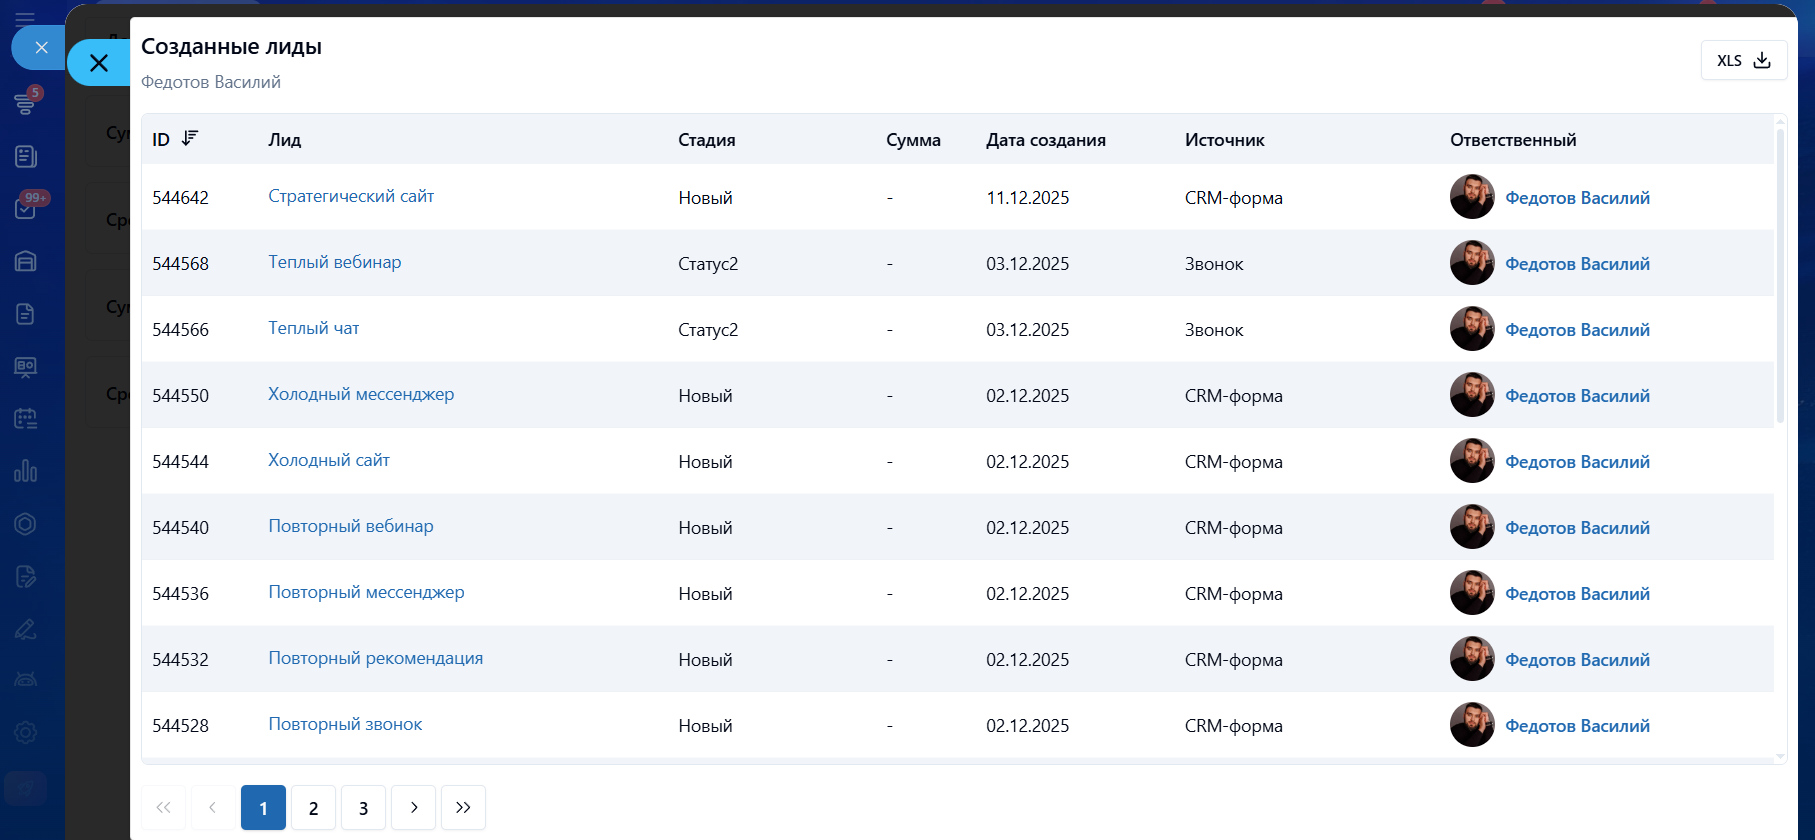Go to next page with single chevron
The height and width of the screenshot is (840, 1815).
[413, 808]
